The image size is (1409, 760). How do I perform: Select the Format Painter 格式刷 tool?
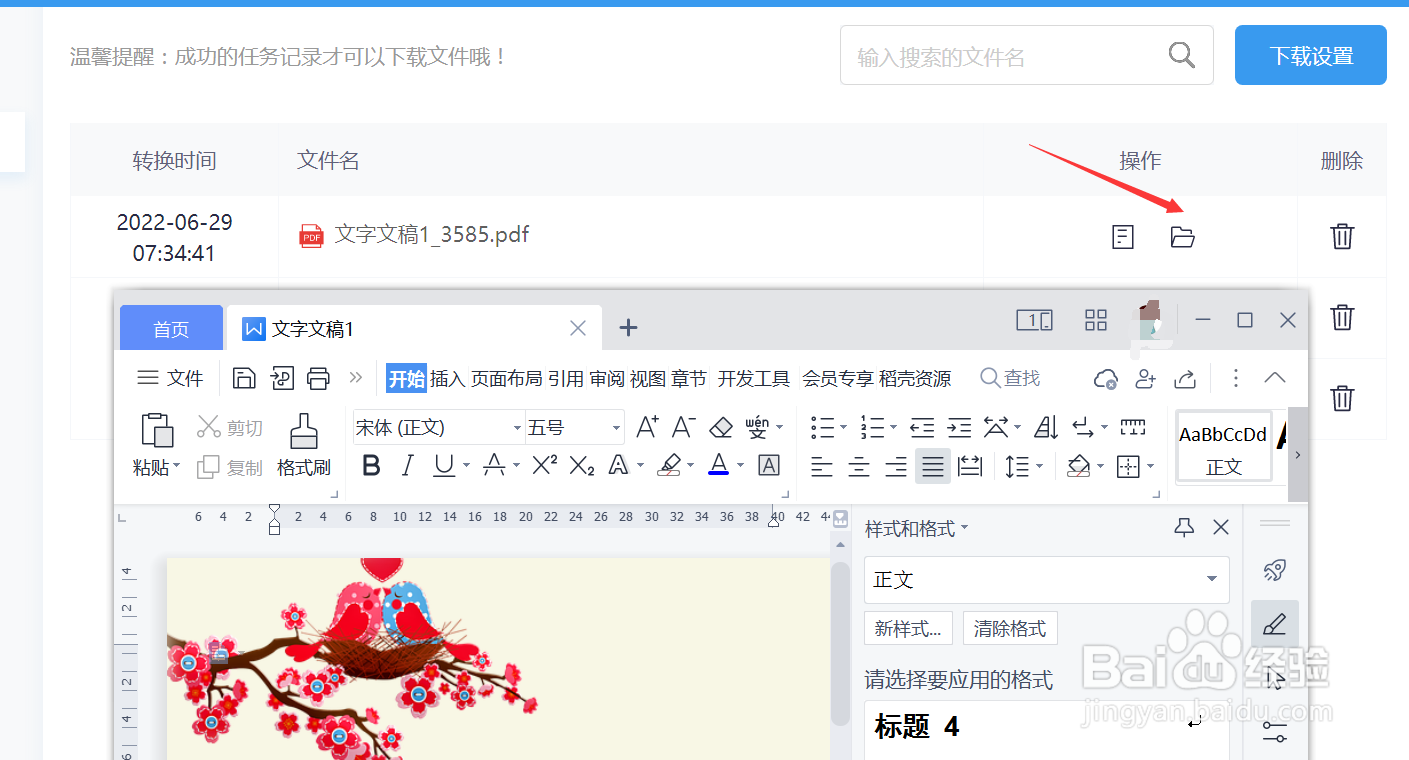click(x=303, y=445)
